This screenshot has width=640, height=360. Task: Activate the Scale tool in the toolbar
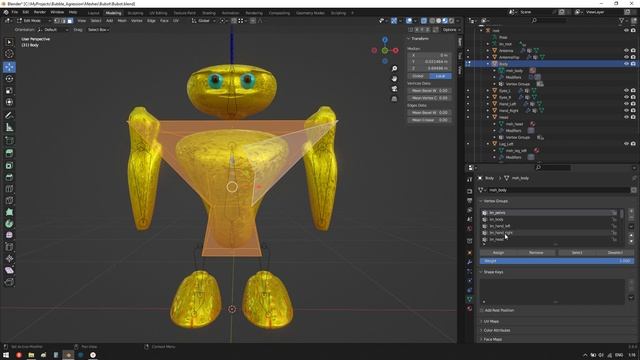[x=9, y=91]
